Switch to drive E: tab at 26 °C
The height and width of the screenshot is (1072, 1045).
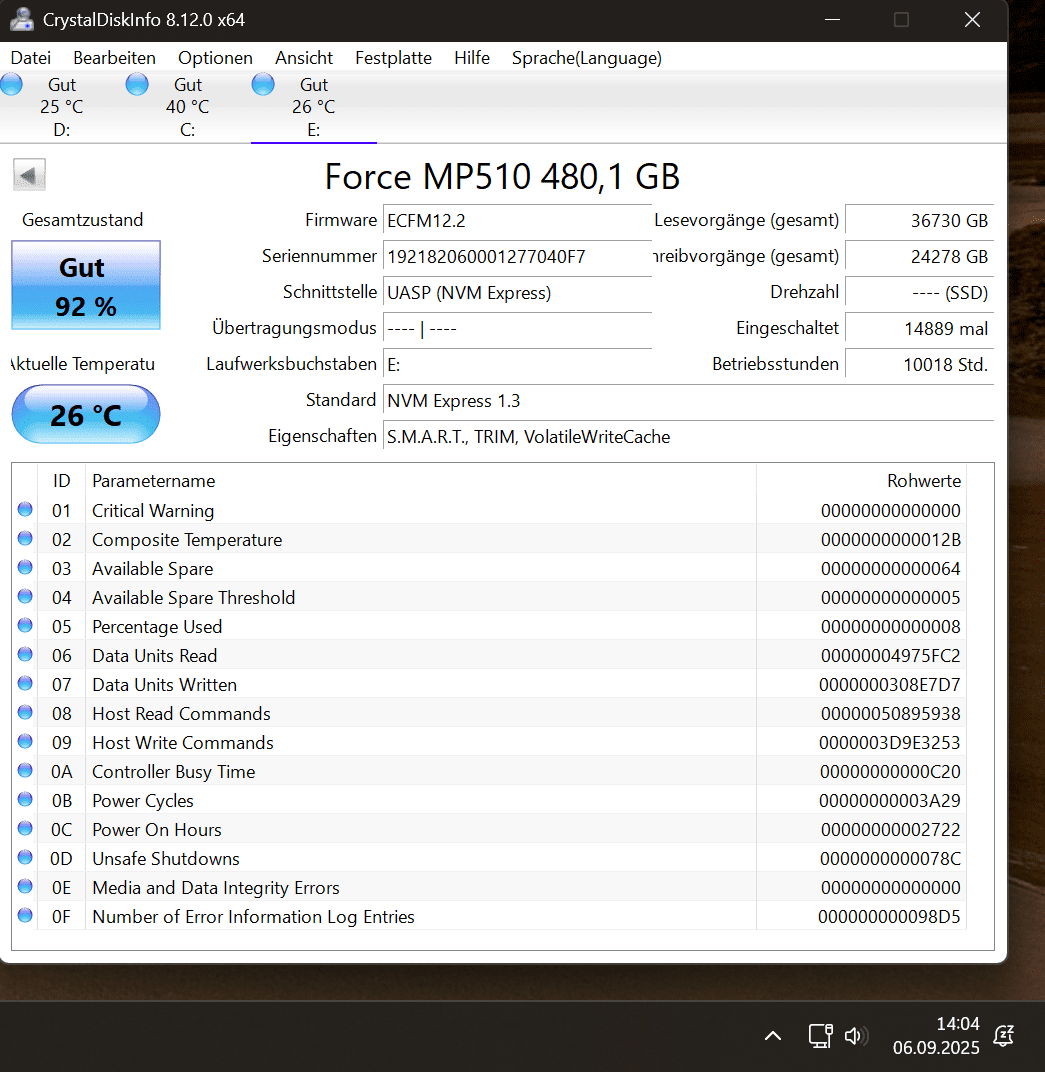[x=314, y=107]
